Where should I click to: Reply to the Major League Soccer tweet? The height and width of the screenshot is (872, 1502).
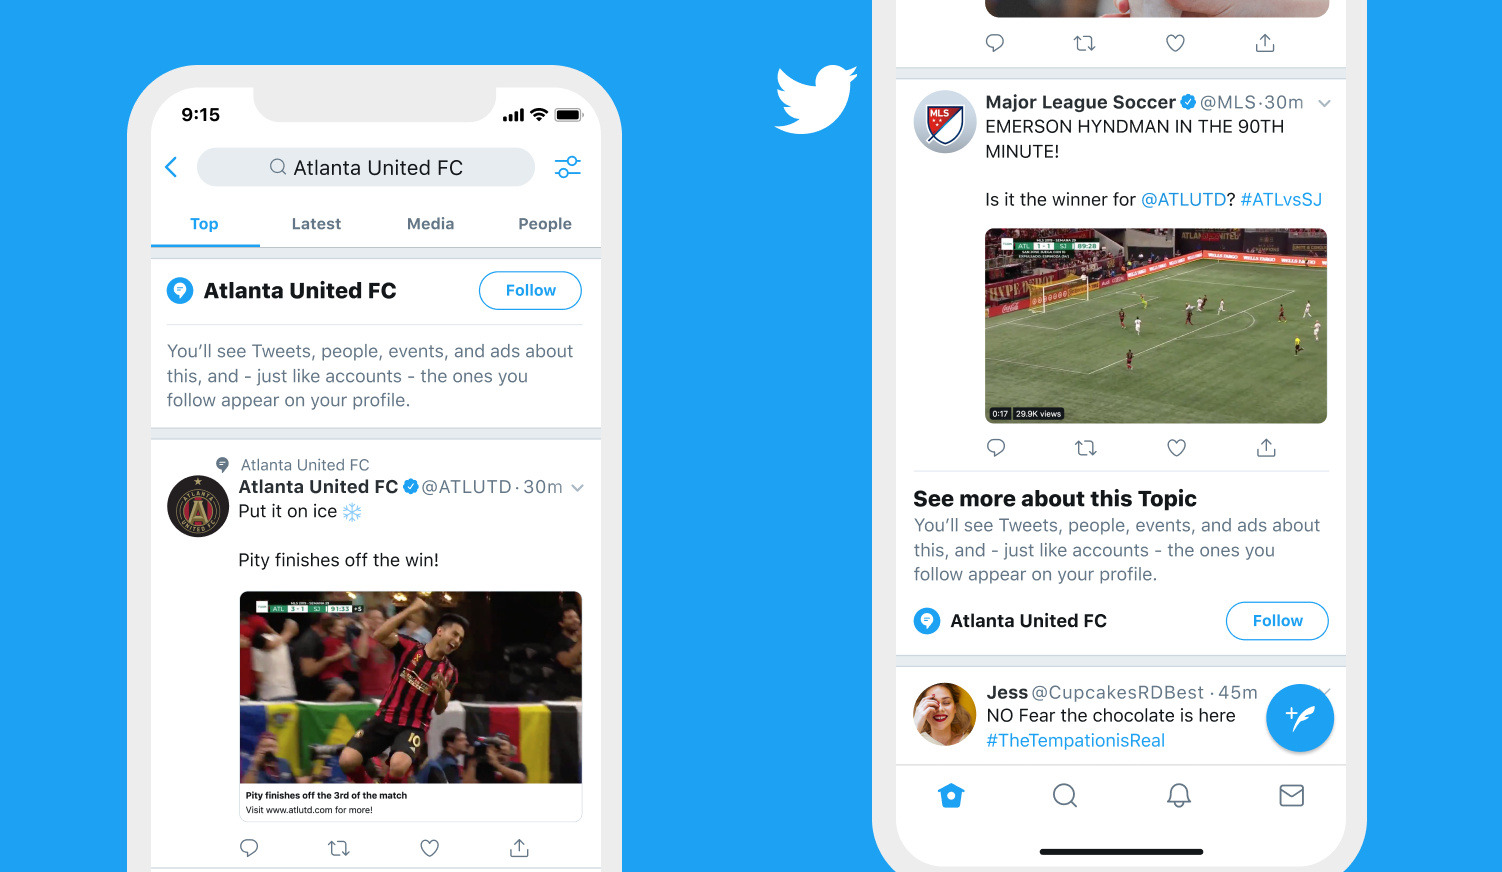pyautogui.click(x=996, y=448)
